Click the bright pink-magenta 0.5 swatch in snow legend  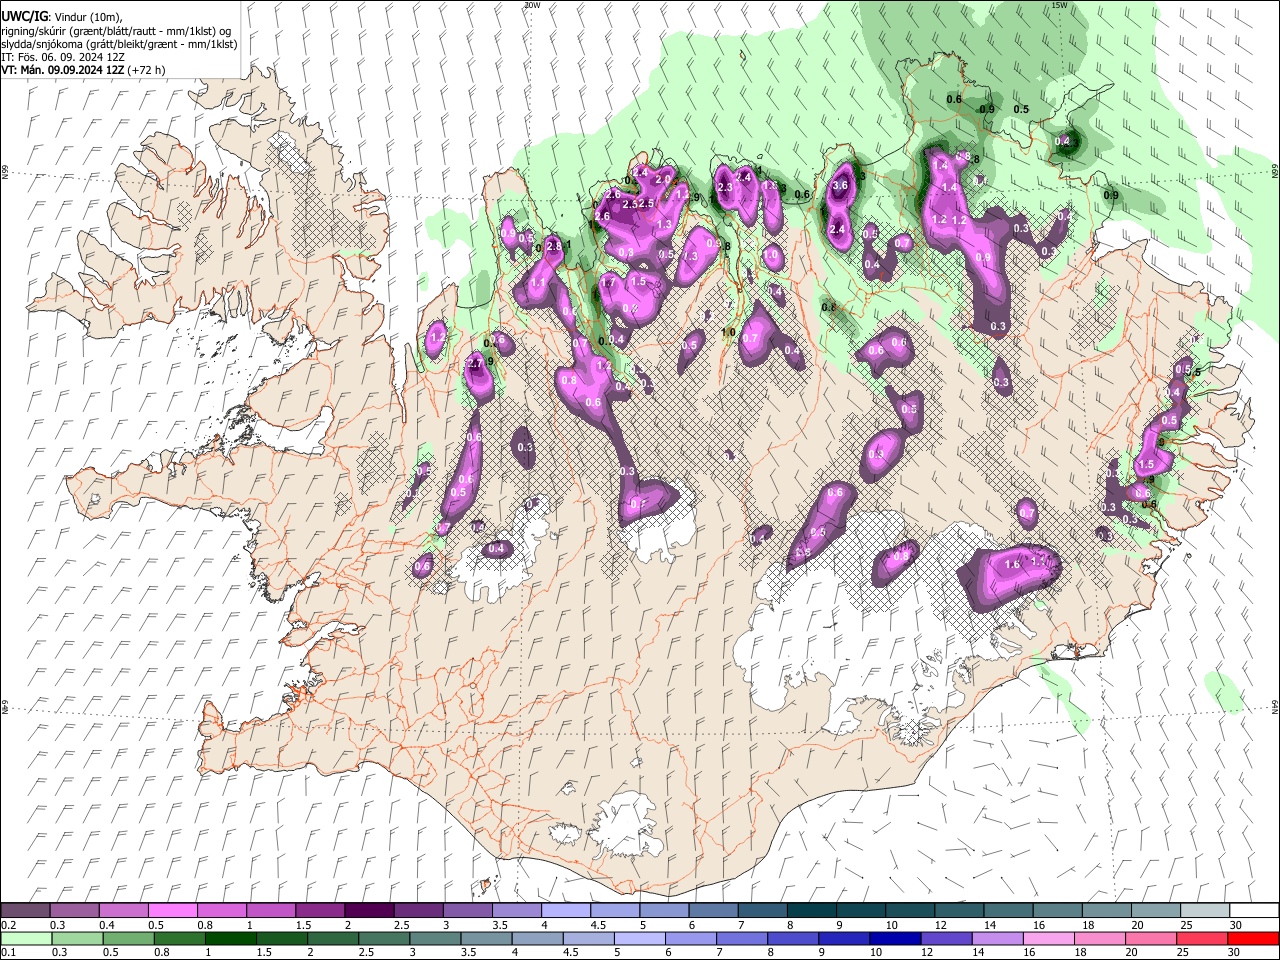point(172,911)
